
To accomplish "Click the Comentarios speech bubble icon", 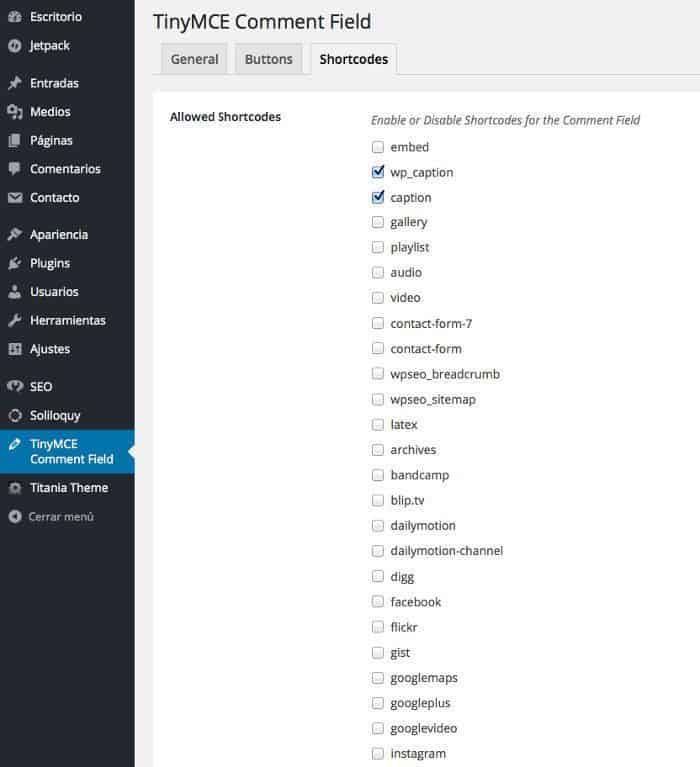I will [x=15, y=169].
